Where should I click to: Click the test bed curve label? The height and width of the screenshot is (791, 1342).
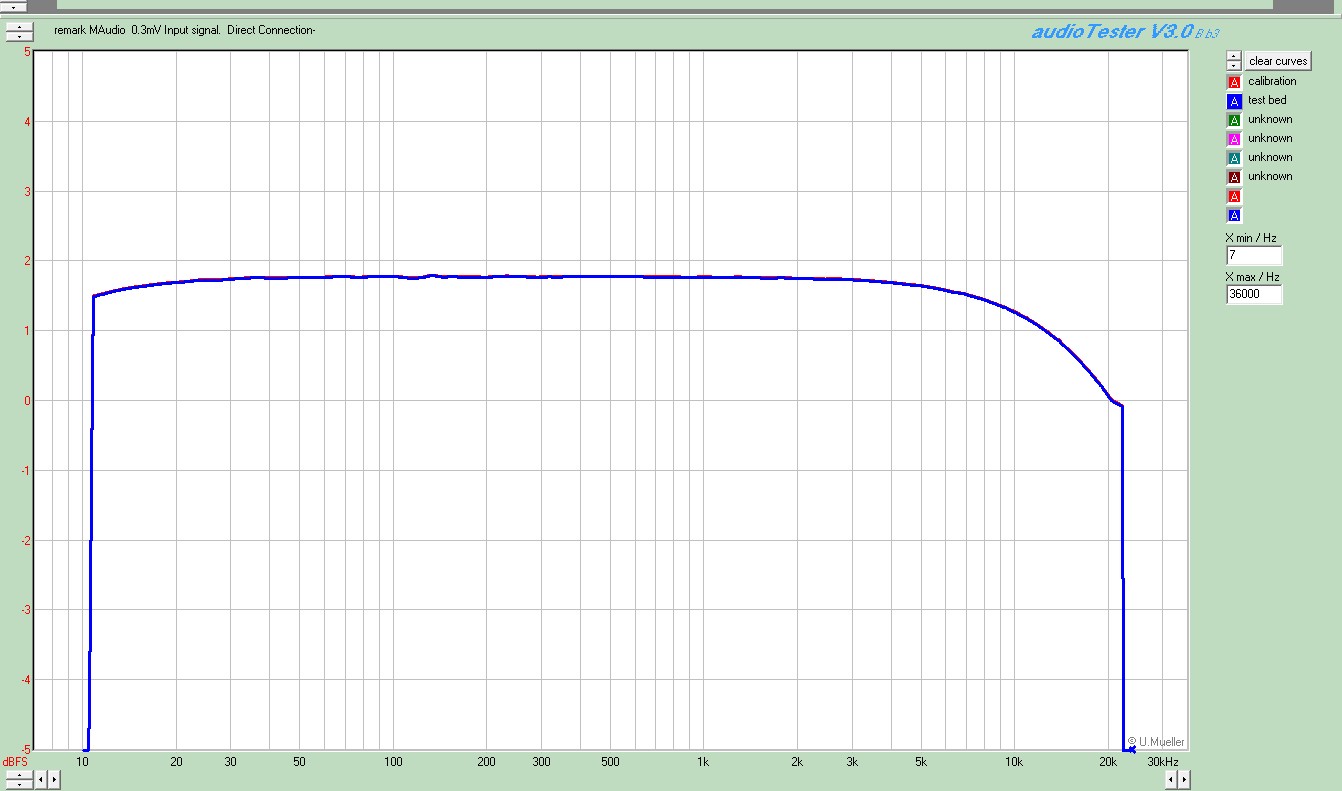tap(1267, 101)
